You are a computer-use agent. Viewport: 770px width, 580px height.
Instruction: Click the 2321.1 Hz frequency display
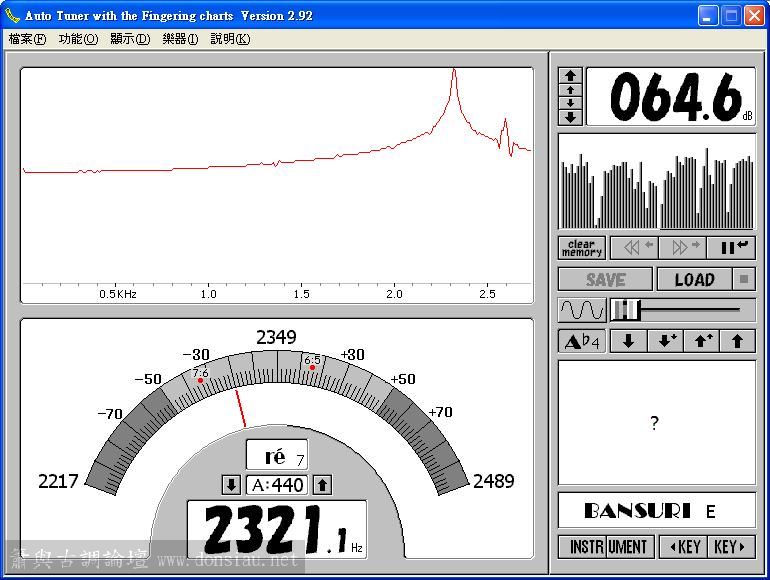[277, 529]
